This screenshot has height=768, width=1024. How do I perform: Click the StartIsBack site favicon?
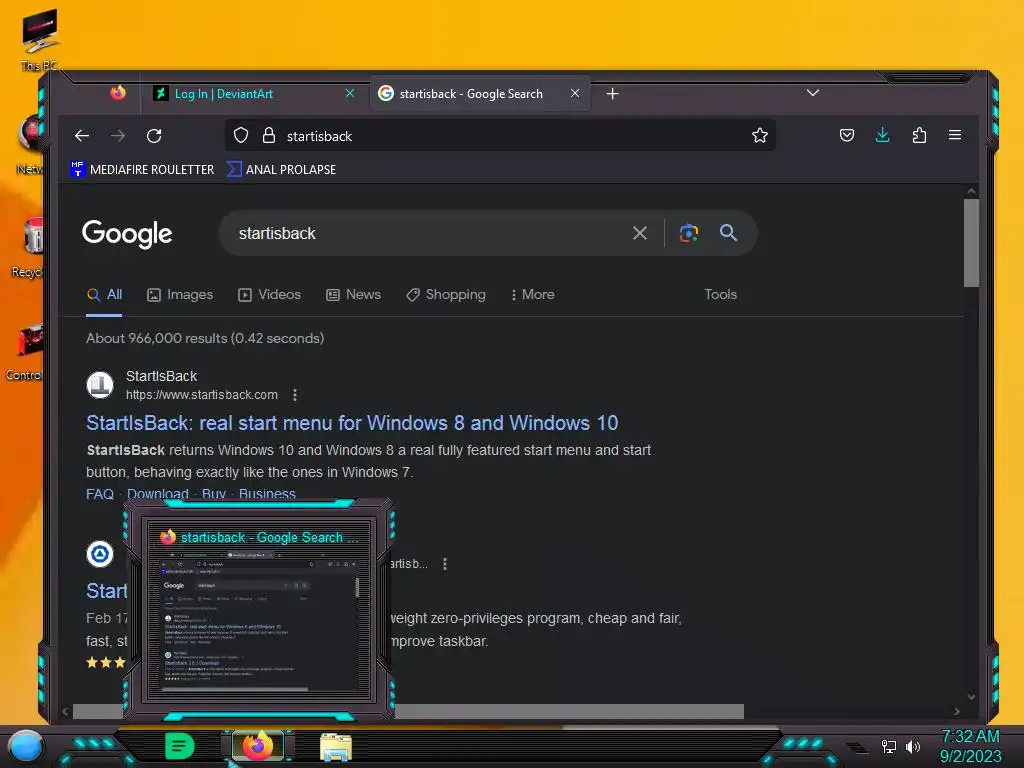(100, 385)
